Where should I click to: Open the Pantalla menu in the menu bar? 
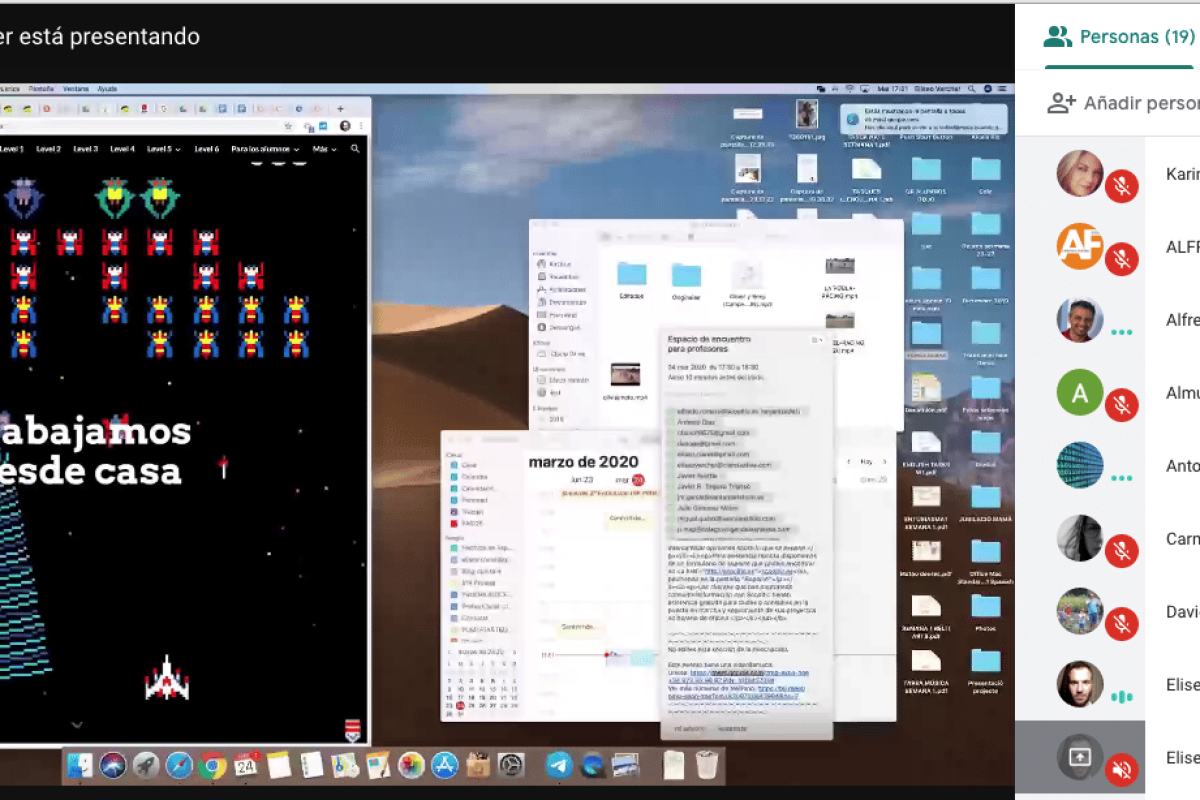(43, 88)
